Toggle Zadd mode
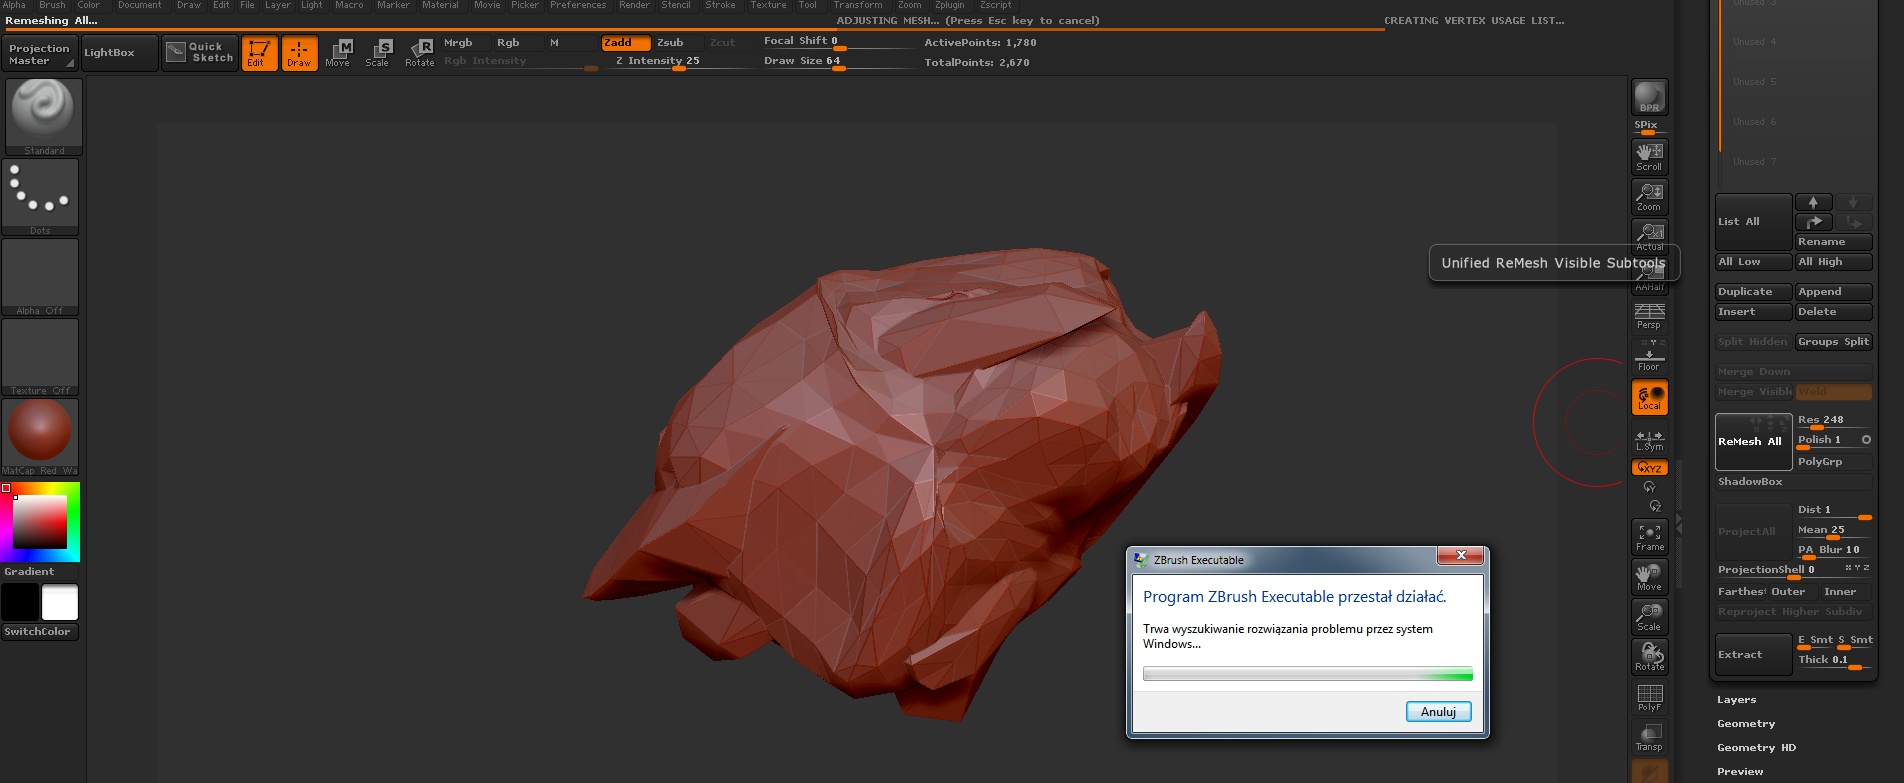The image size is (1904, 783). 625,43
